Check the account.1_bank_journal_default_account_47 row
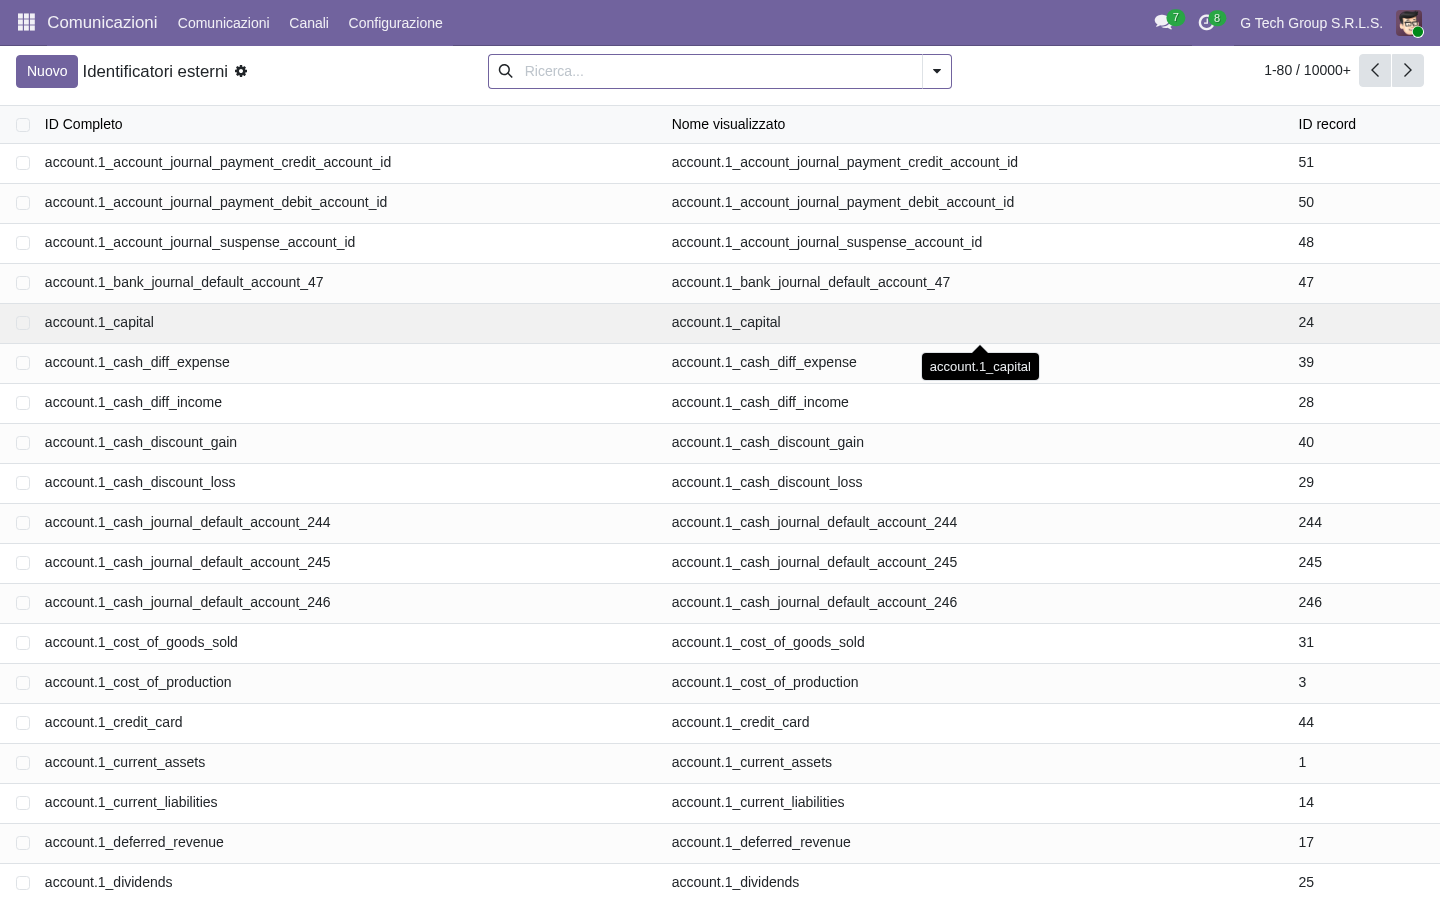Viewport: 1440px width, 900px height. [x=23, y=283]
